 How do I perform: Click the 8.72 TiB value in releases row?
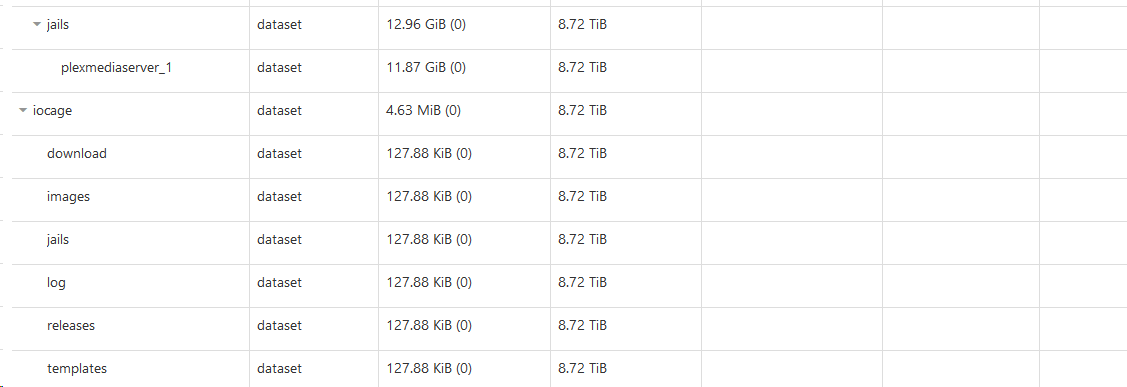[582, 325]
